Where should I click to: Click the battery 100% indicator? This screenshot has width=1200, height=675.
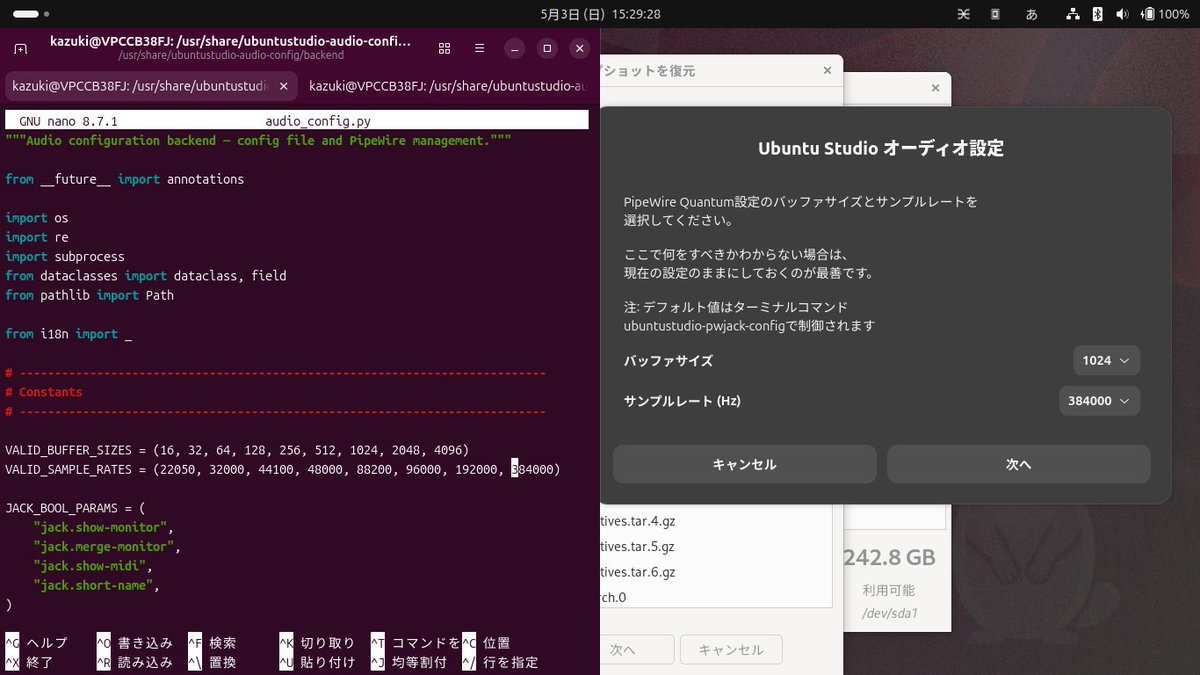(x=1166, y=14)
